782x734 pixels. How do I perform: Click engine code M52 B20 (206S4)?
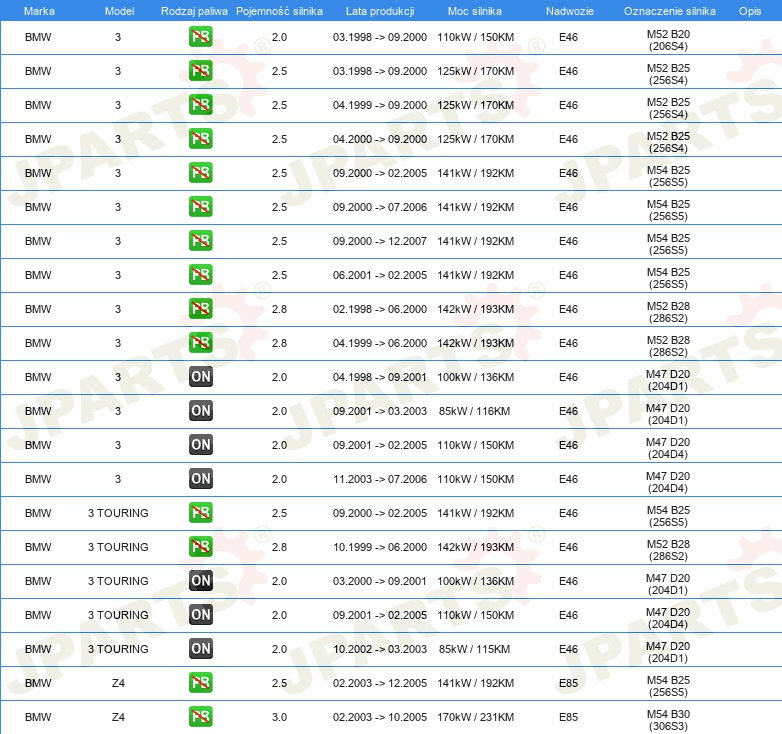(x=668, y=40)
